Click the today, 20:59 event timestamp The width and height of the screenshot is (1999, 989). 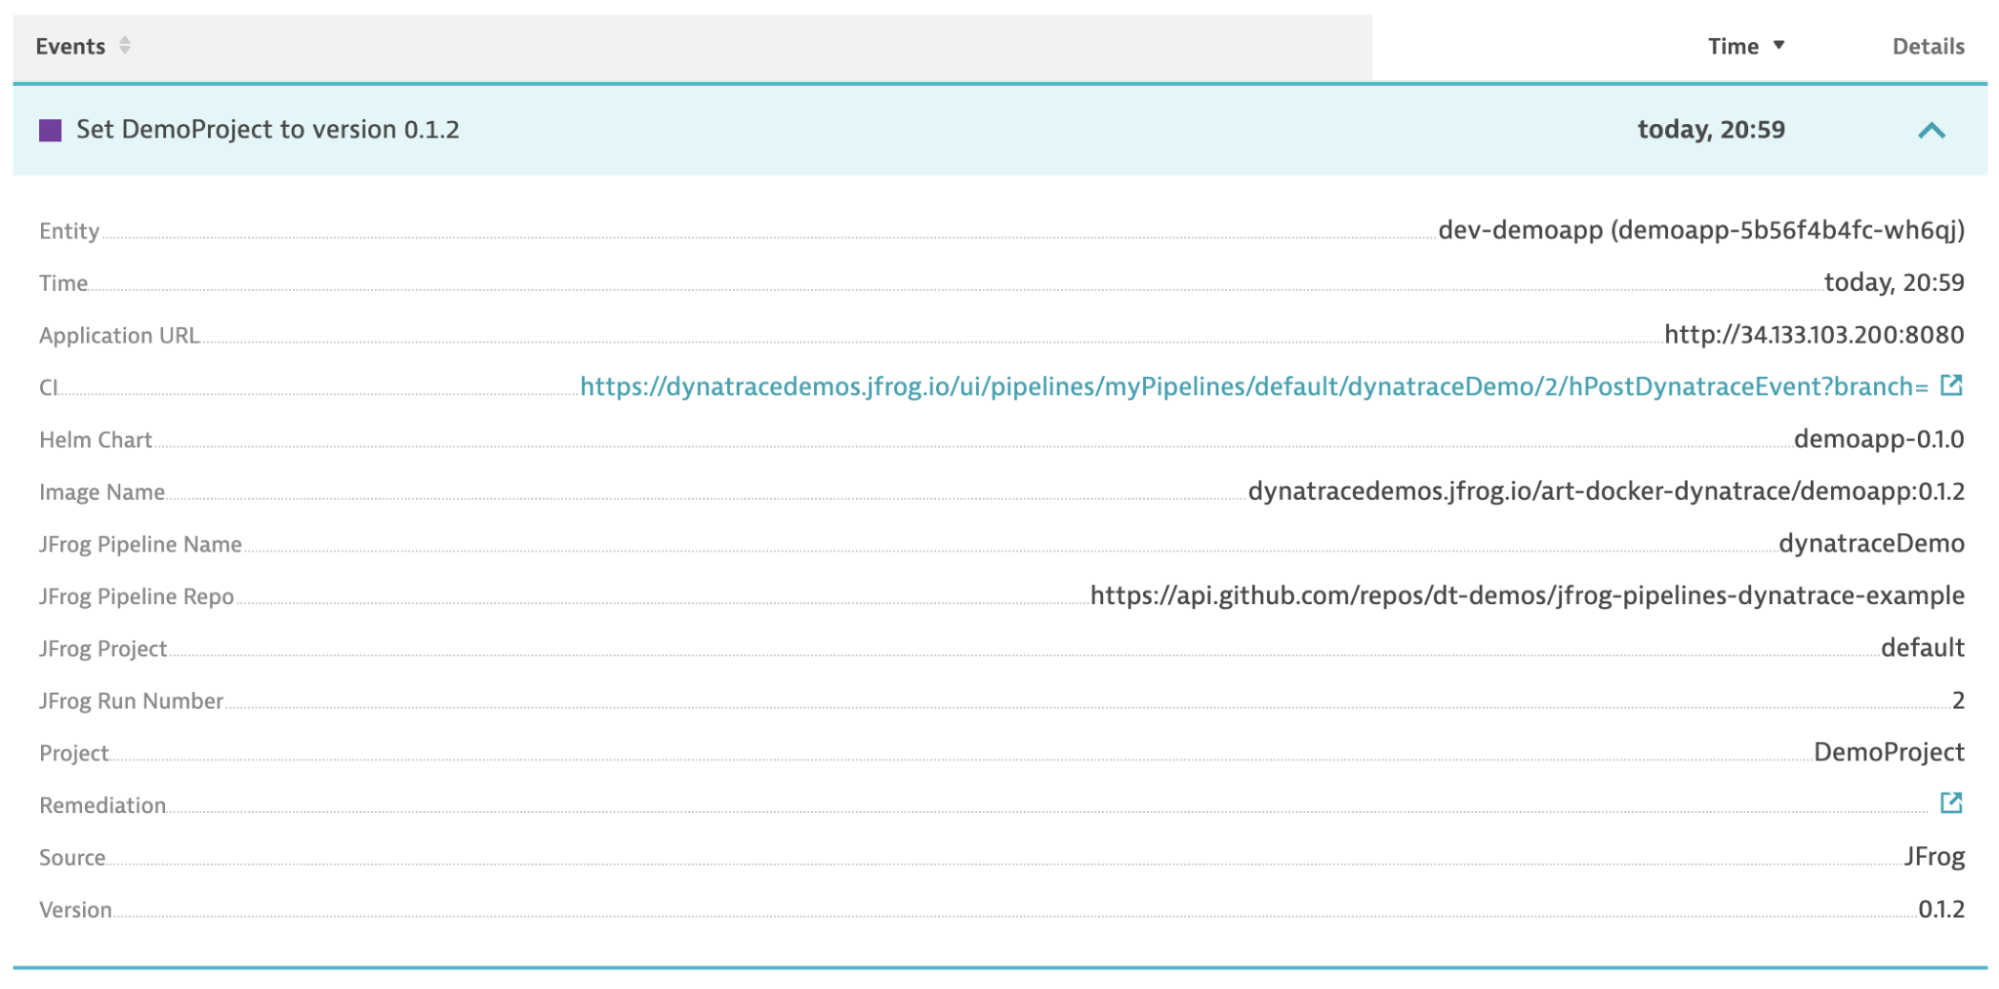coord(1712,129)
